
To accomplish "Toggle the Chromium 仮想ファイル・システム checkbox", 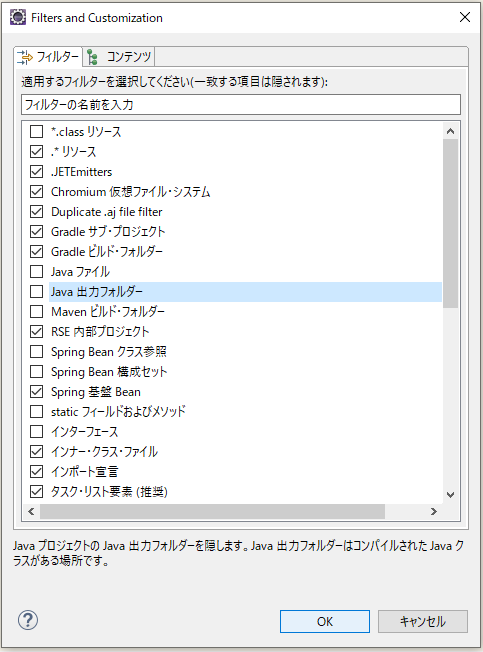I will 37,191.
